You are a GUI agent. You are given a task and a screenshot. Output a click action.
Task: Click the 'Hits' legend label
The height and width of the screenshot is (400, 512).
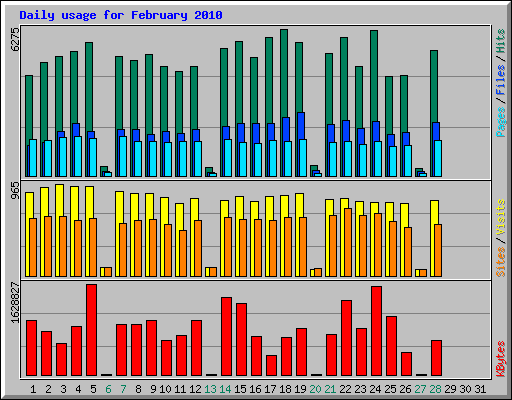501,41
